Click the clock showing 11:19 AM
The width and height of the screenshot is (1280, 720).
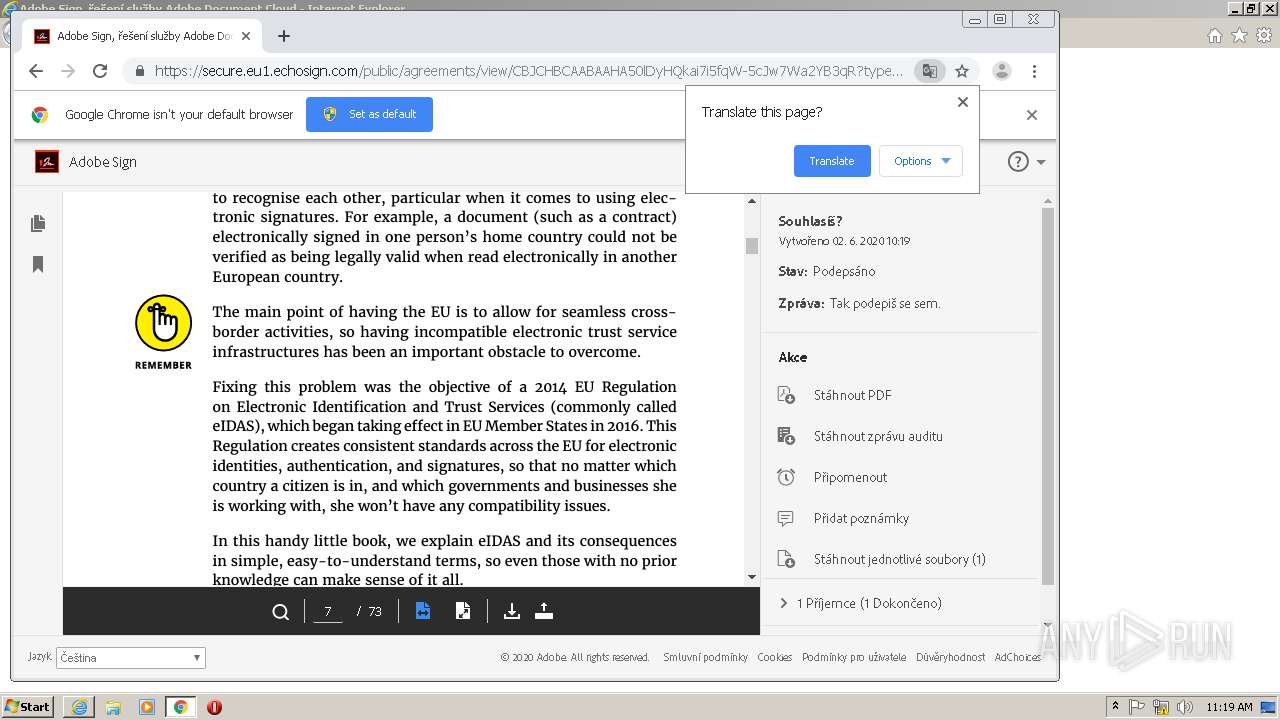click(1229, 707)
